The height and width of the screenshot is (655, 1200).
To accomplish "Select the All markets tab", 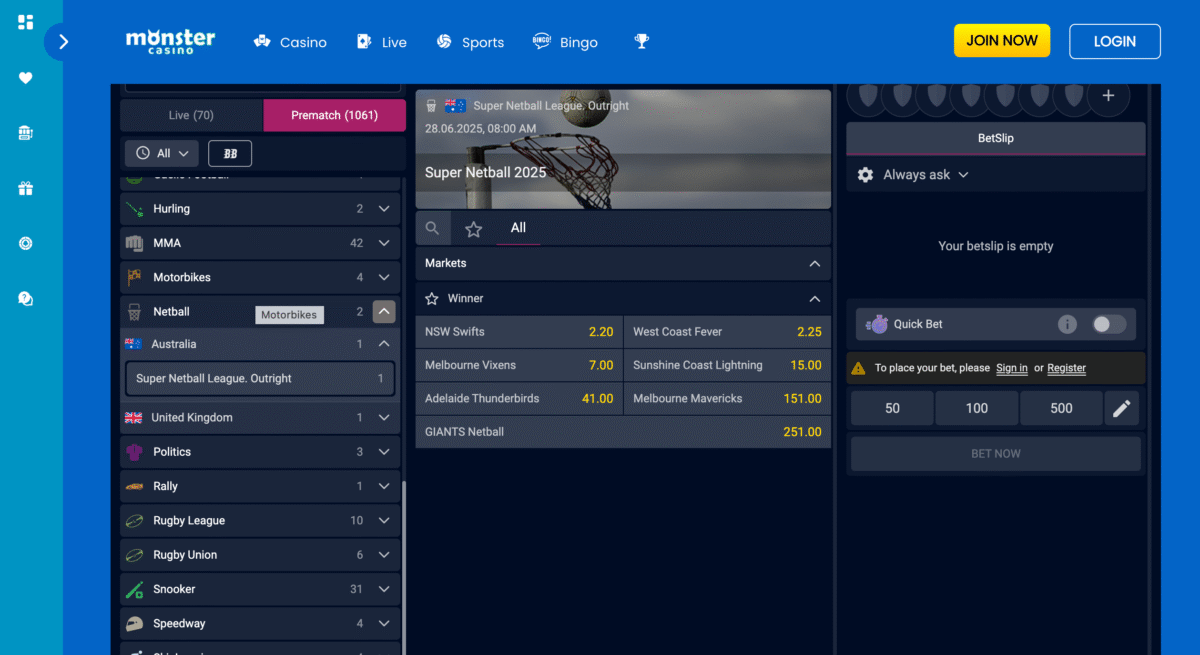I will click(x=518, y=228).
